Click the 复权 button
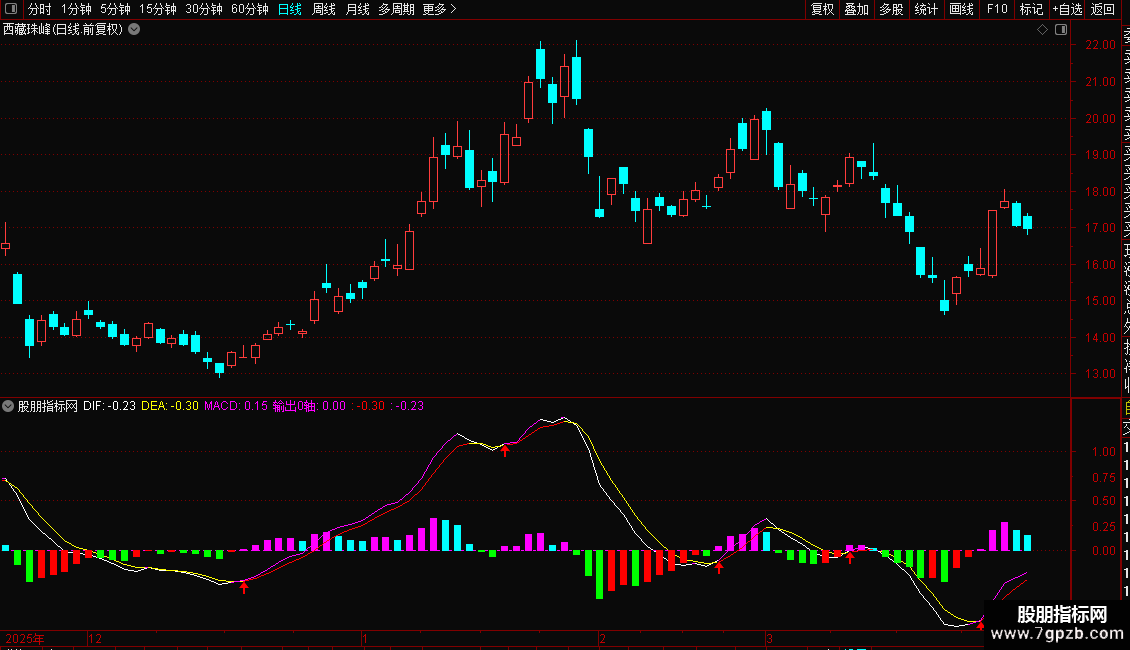 pos(822,9)
